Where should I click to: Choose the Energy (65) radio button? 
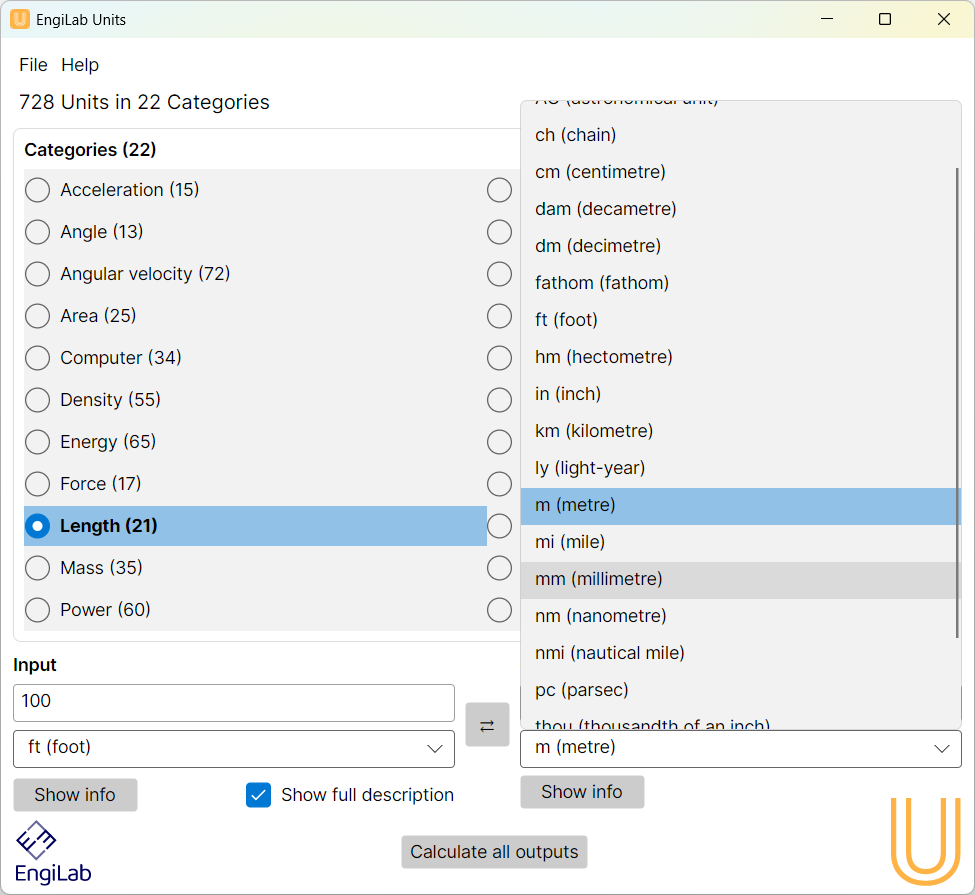pyautogui.click(x=38, y=442)
